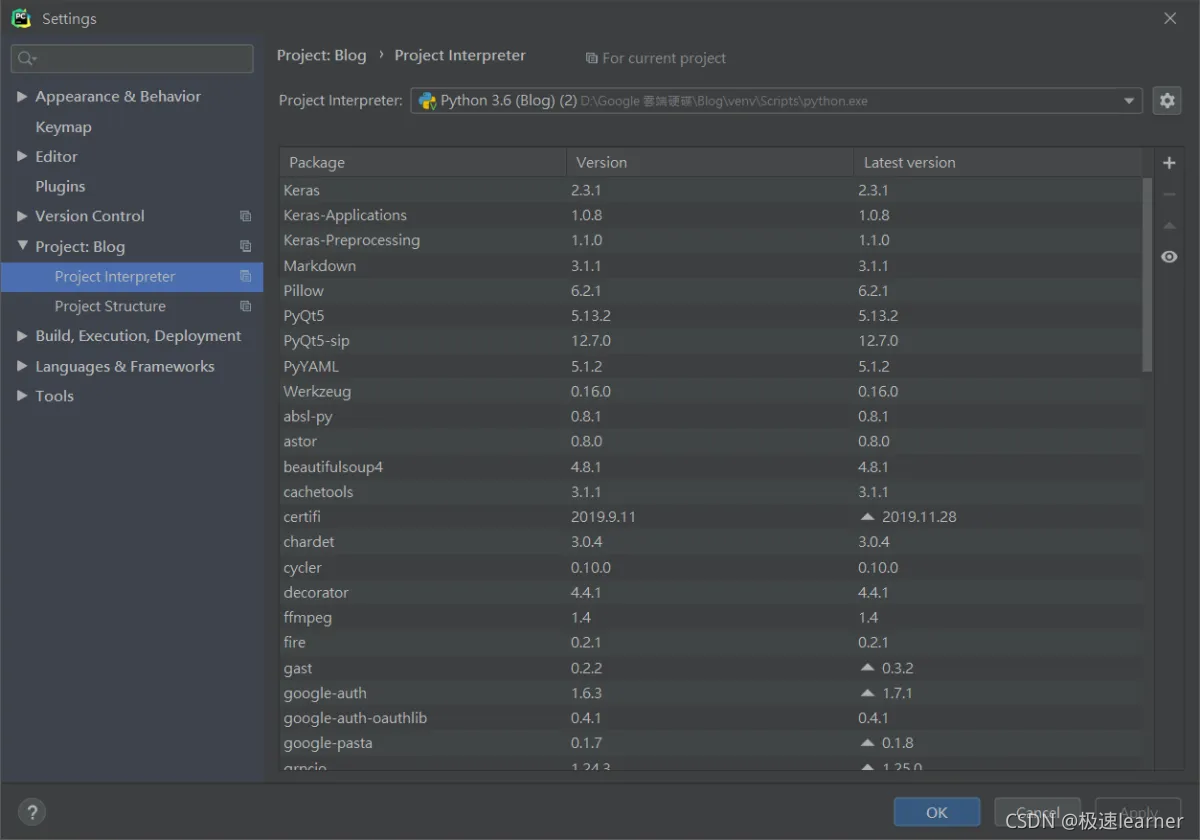Click upgrade arrow next to google-auth 1.7.1

(x=867, y=693)
